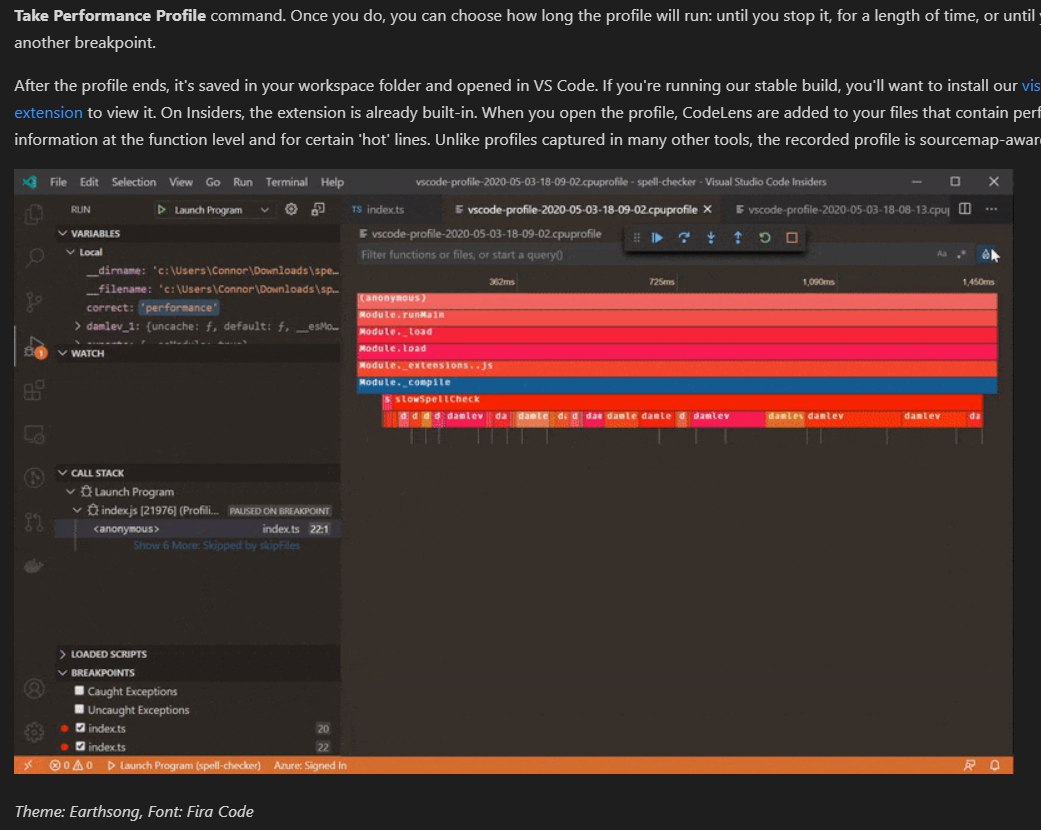Open the Manage gear in activity bar
The image size is (1041, 830).
coord(34,732)
